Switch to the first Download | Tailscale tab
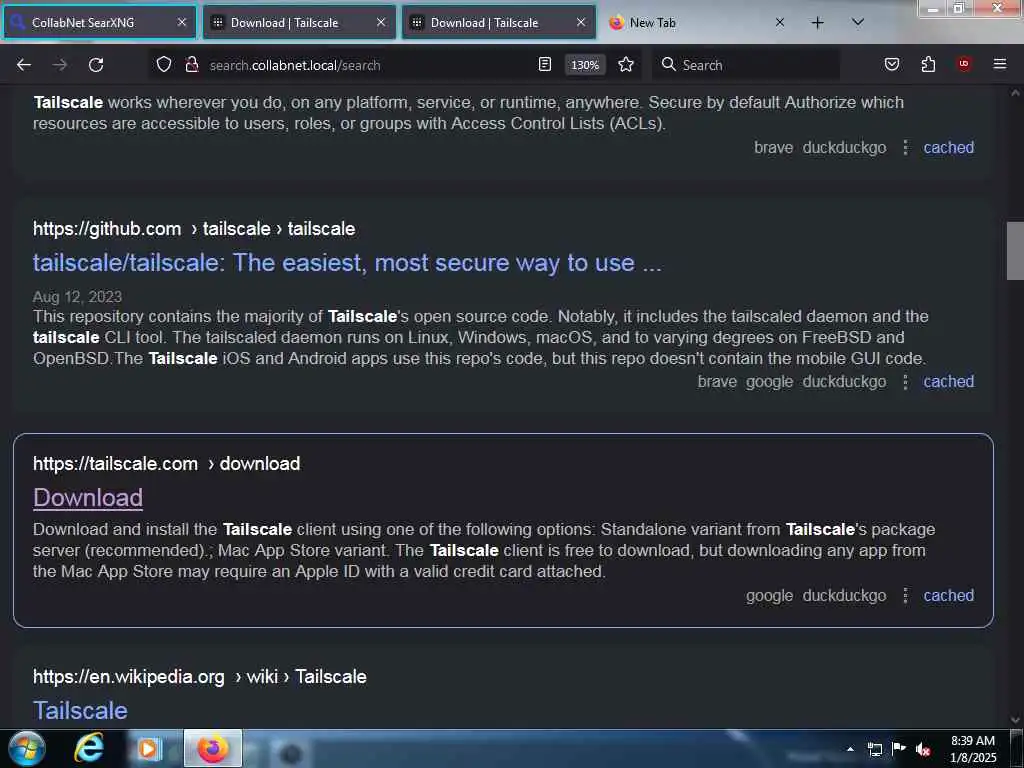This screenshot has width=1024, height=768. [299, 23]
